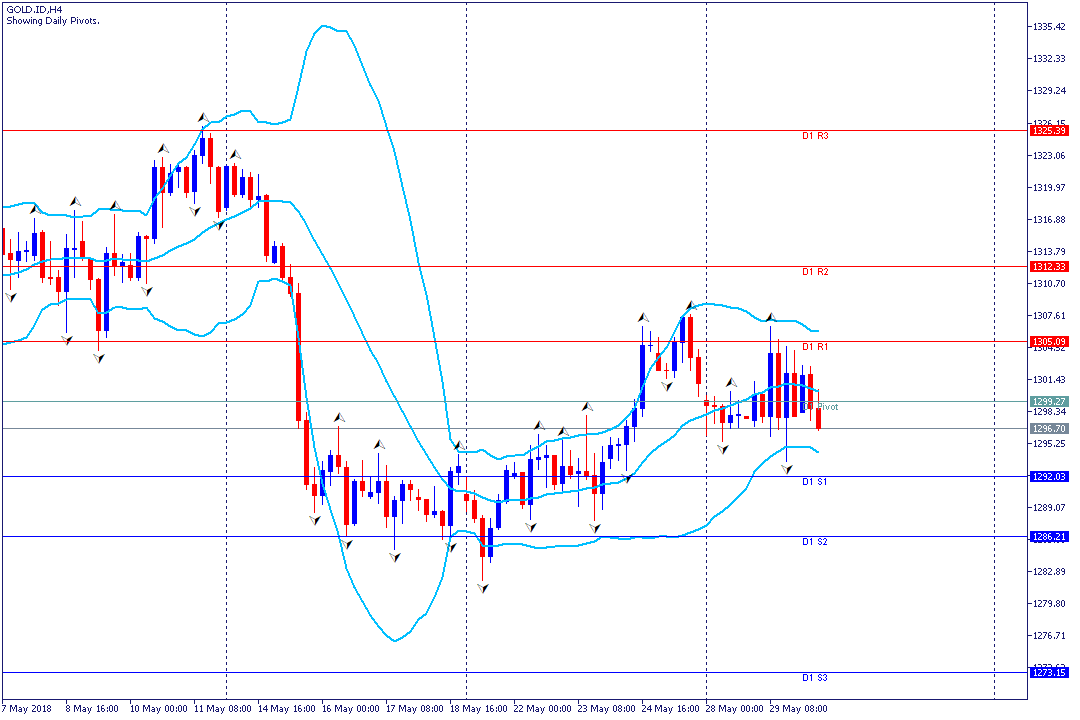Select the gray 1296.70 current price tag
This screenshot has width=1080, height=720.
[x=1048, y=428]
